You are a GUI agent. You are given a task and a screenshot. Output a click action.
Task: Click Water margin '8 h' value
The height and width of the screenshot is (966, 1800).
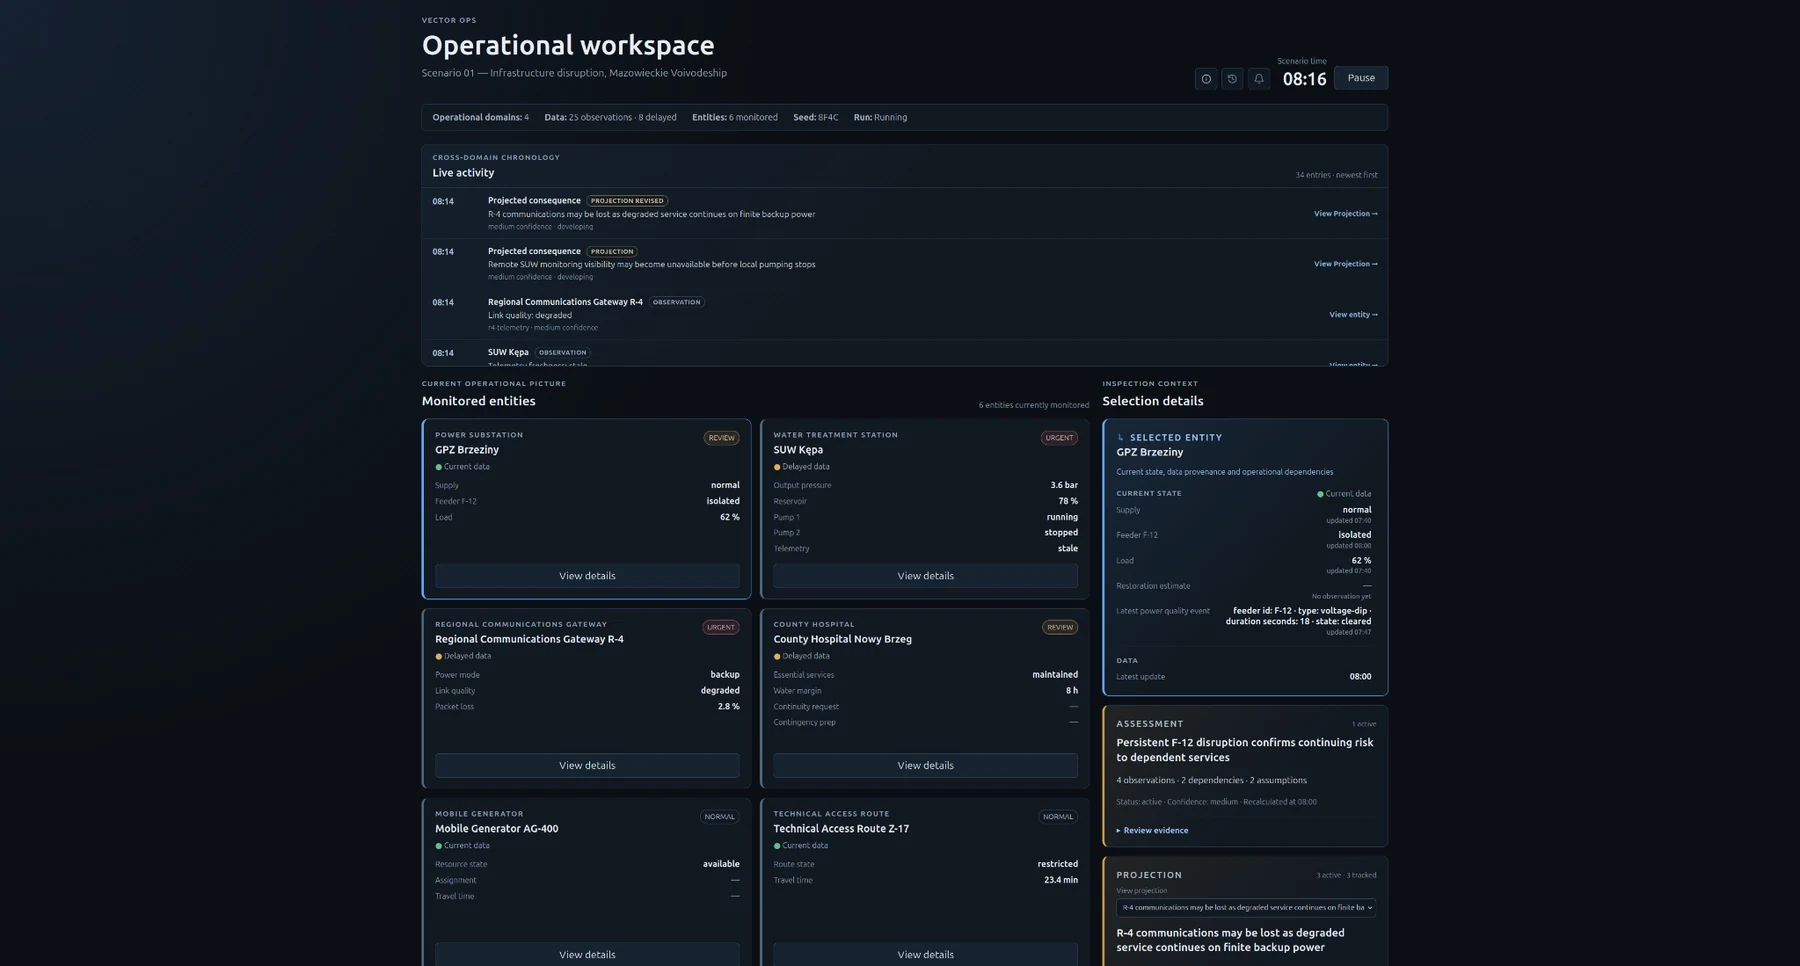pyautogui.click(x=1071, y=691)
